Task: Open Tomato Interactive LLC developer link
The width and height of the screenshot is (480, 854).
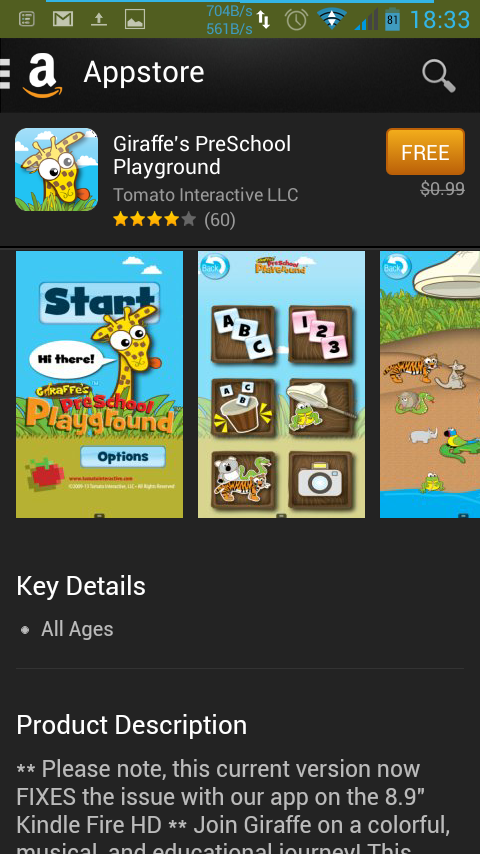Action: pos(205,194)
